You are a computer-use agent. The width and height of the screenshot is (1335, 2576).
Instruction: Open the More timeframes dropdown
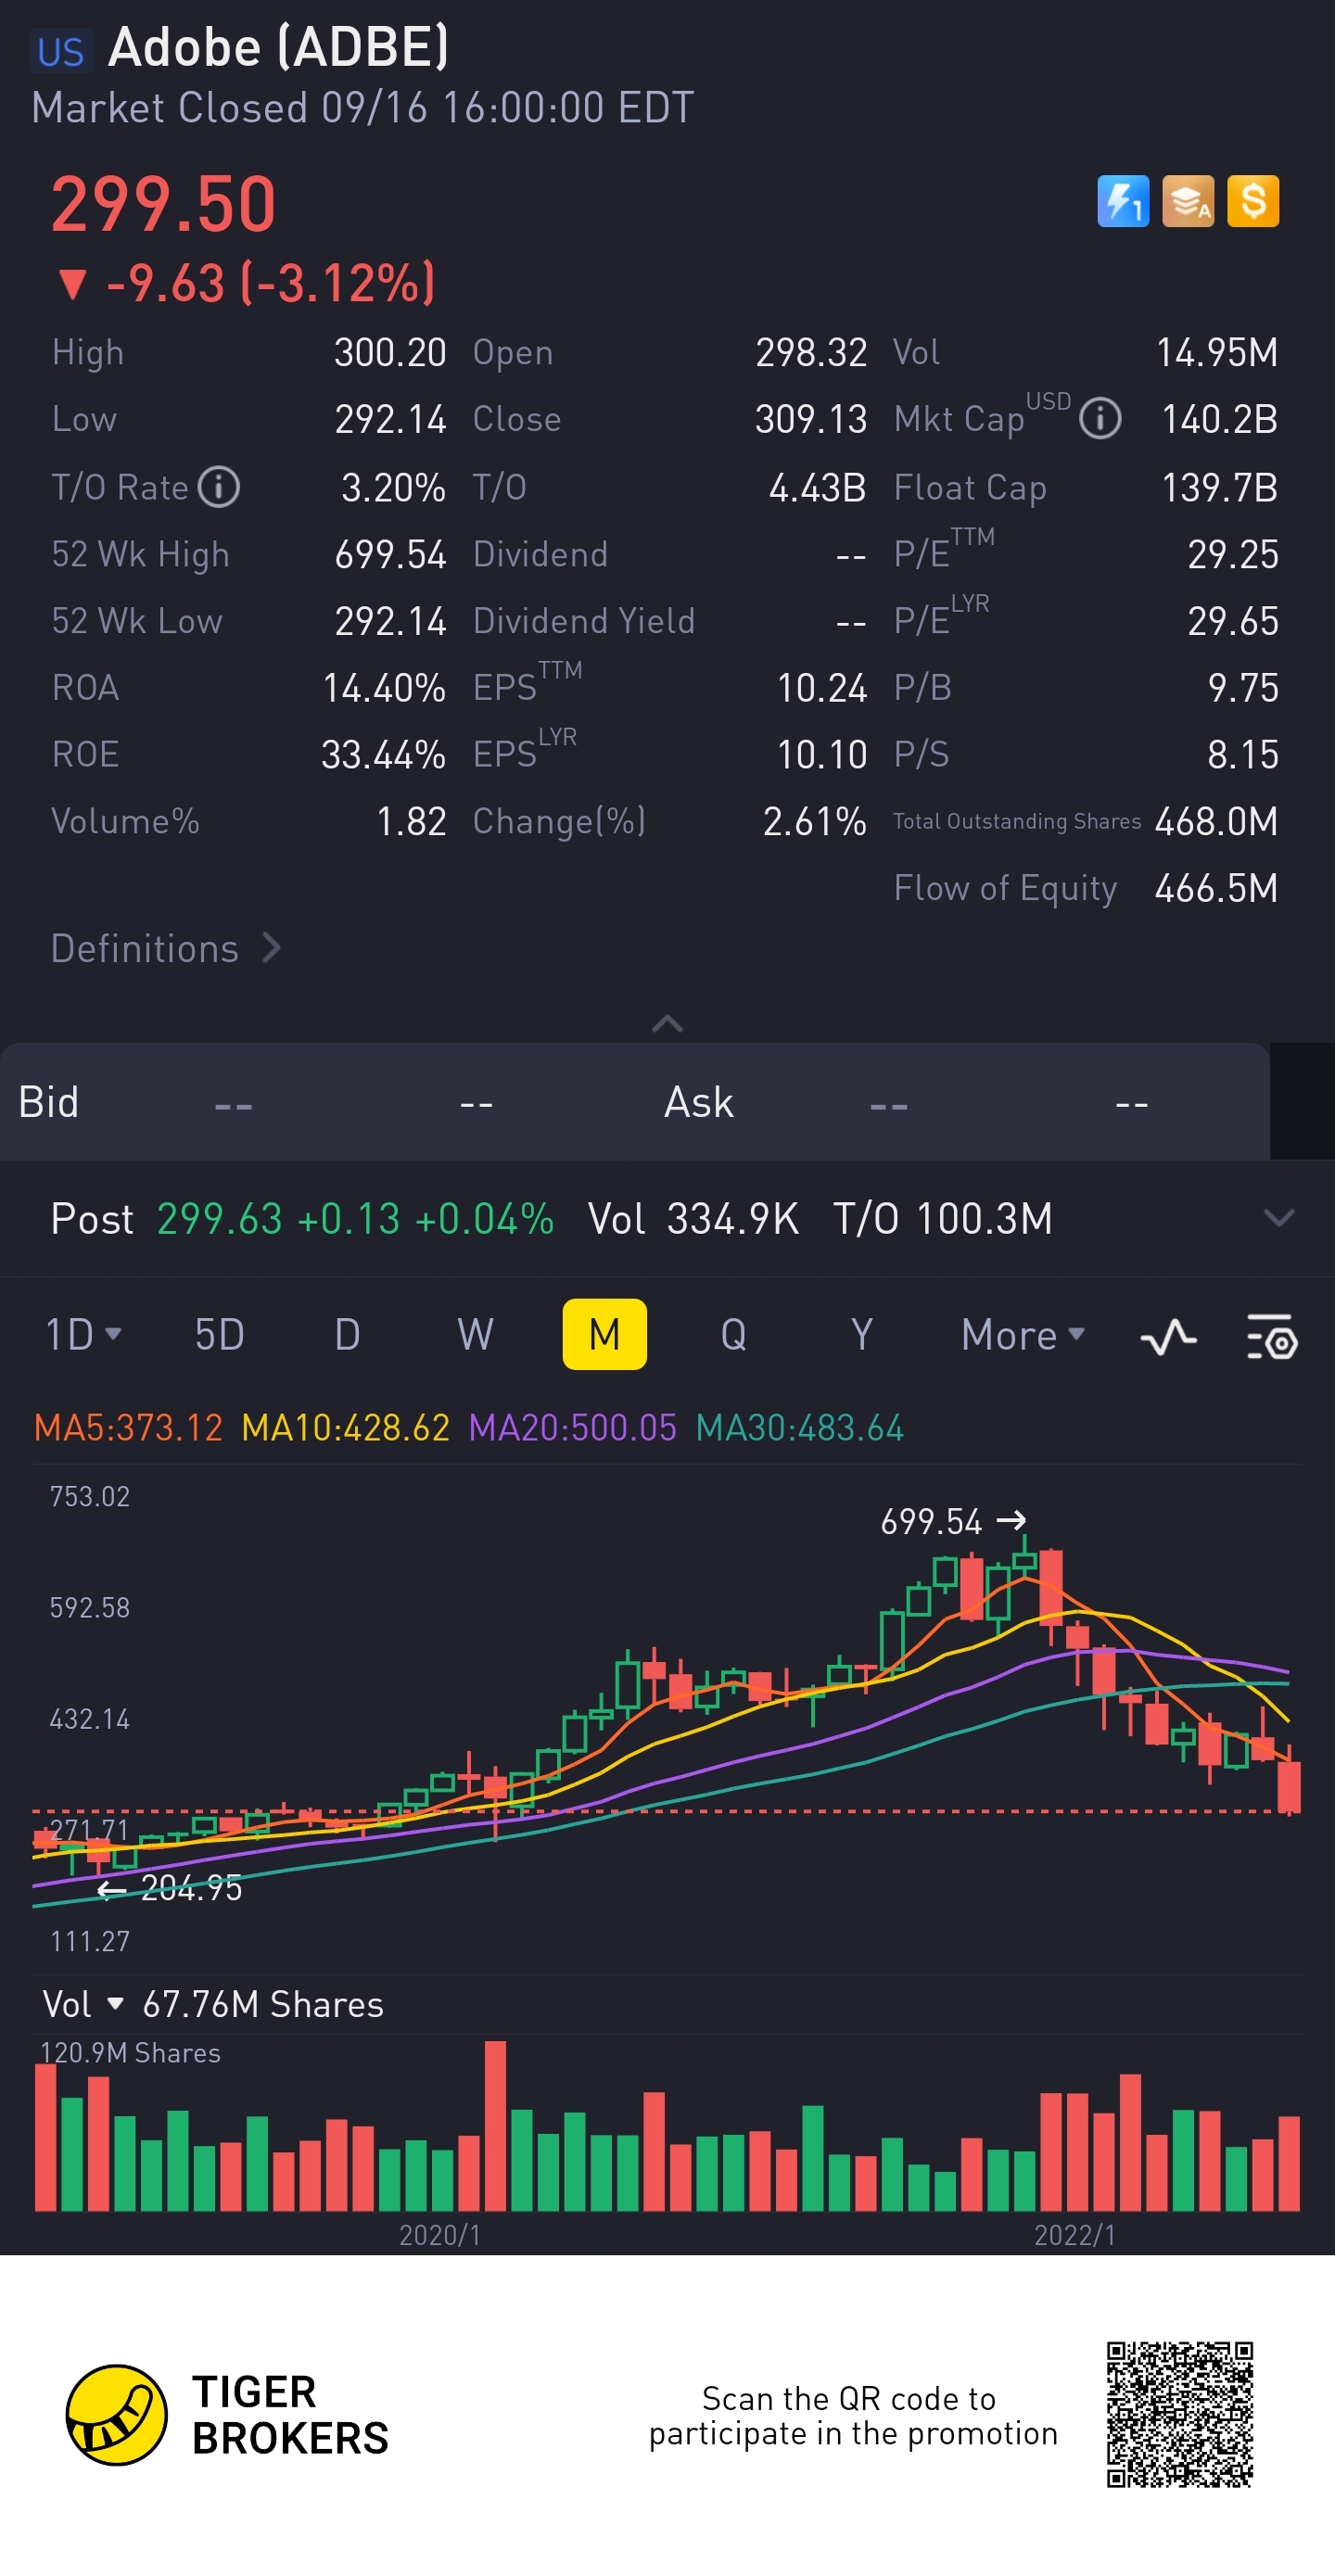[x=1023, y=1334]
